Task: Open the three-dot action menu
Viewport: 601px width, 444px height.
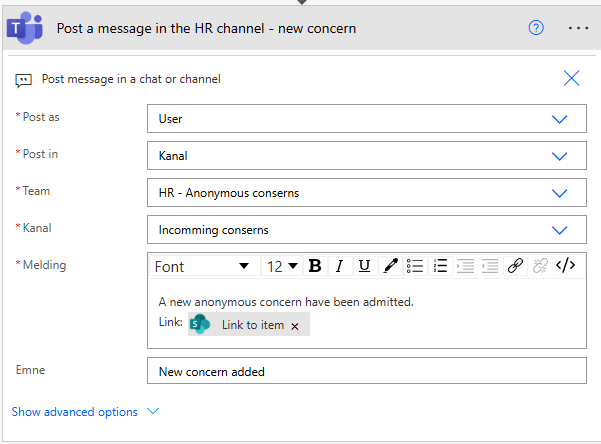Action: (578, 28)
